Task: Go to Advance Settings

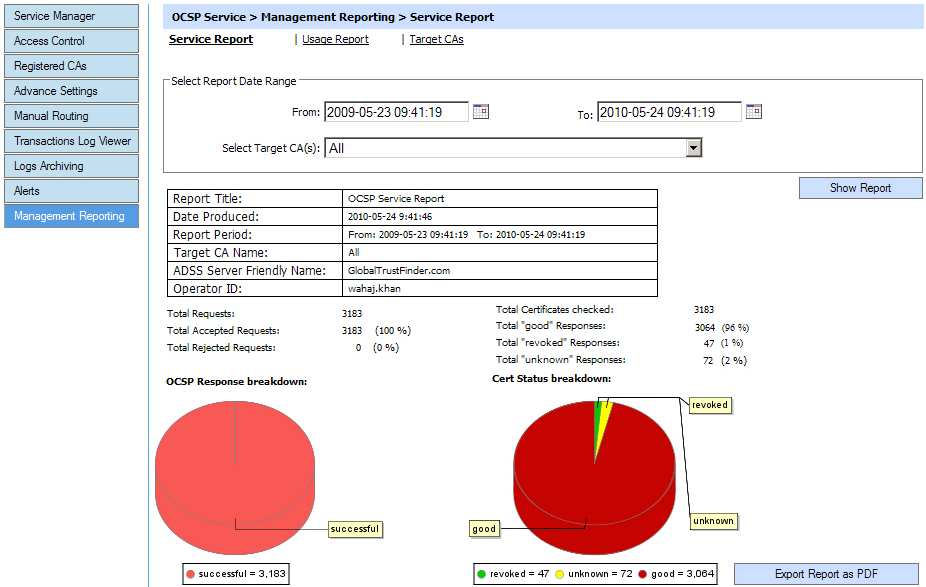Action: (70, 90)
